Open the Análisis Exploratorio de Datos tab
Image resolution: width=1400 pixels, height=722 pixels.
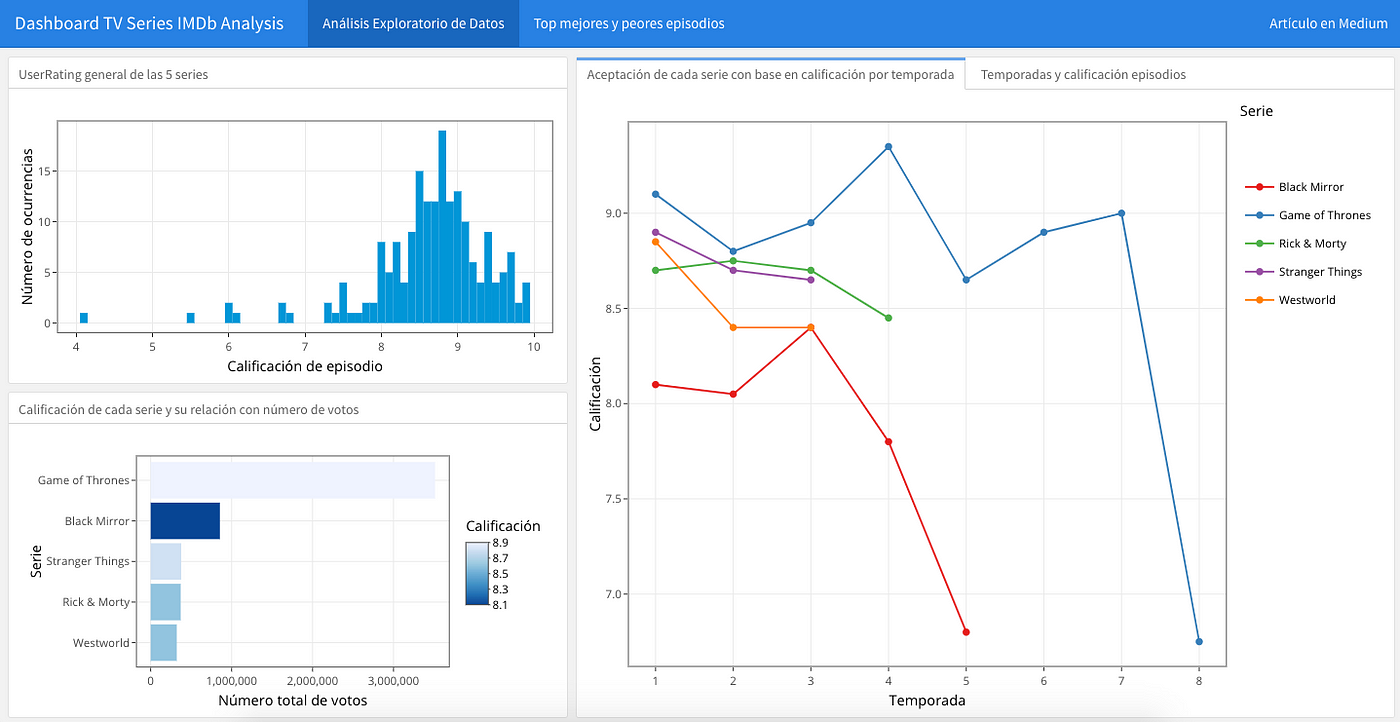(414, 23)
